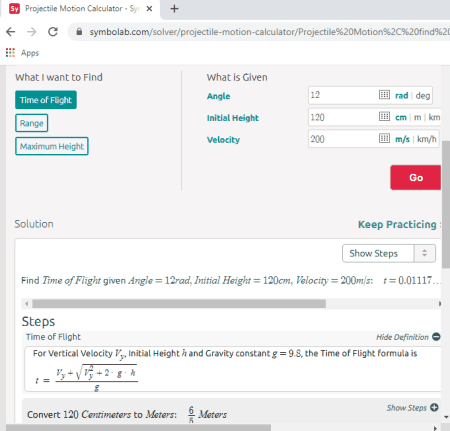The image size is (450, 431).
Task: Go forward using the browser forward arrow
Action: tap(32, 32)
